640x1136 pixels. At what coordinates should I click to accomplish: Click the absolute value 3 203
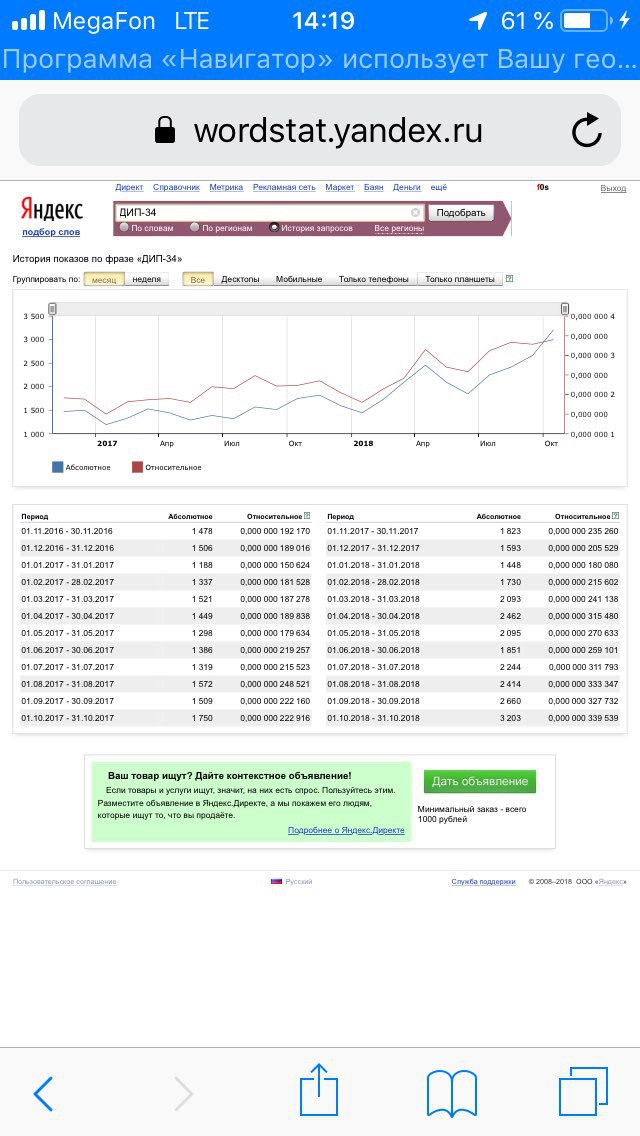click(x=509, y=718)
